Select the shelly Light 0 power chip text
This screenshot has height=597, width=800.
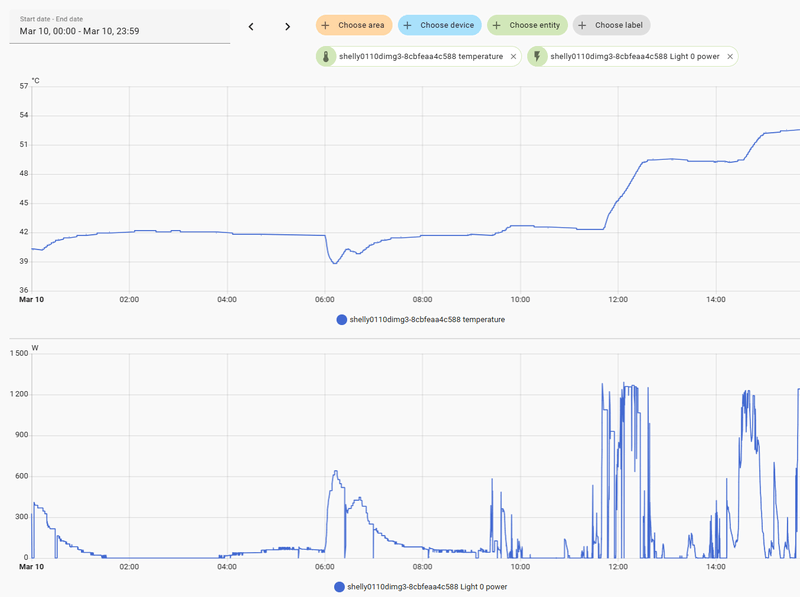[635, 57]
